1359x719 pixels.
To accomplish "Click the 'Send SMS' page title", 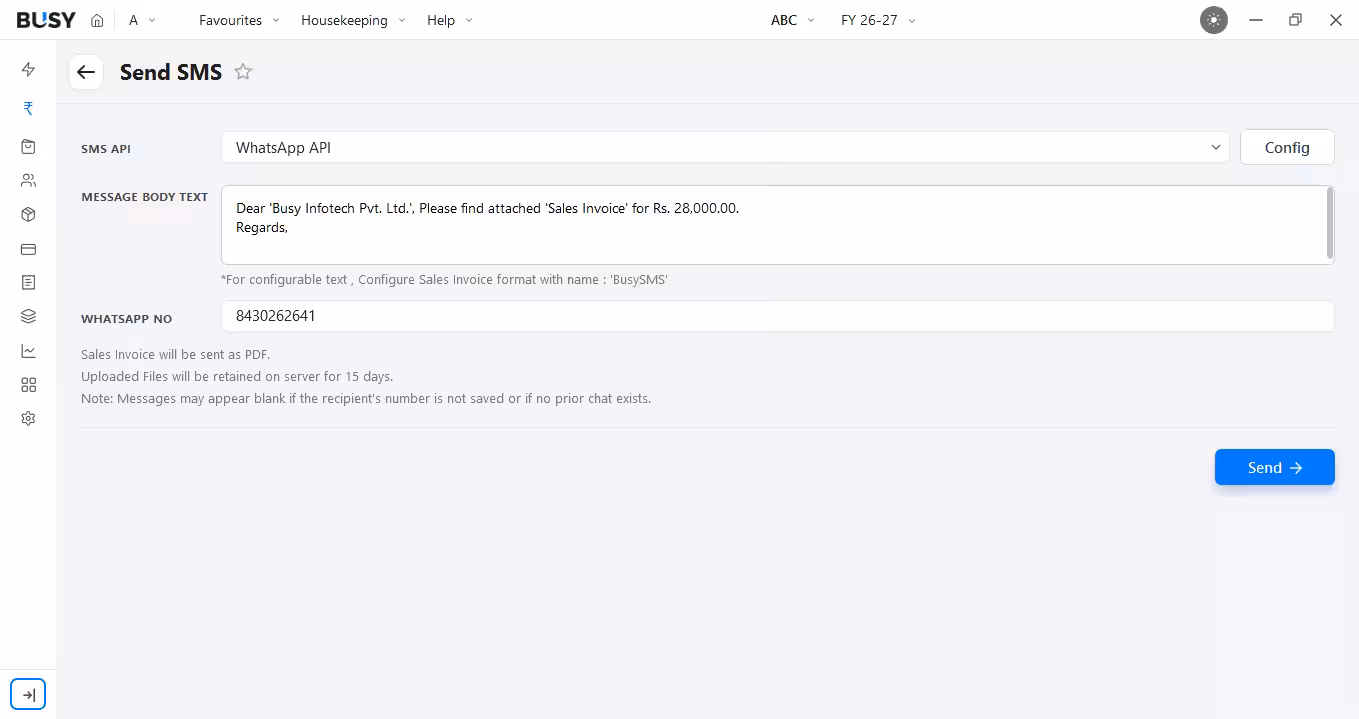I will coord(171,72).
